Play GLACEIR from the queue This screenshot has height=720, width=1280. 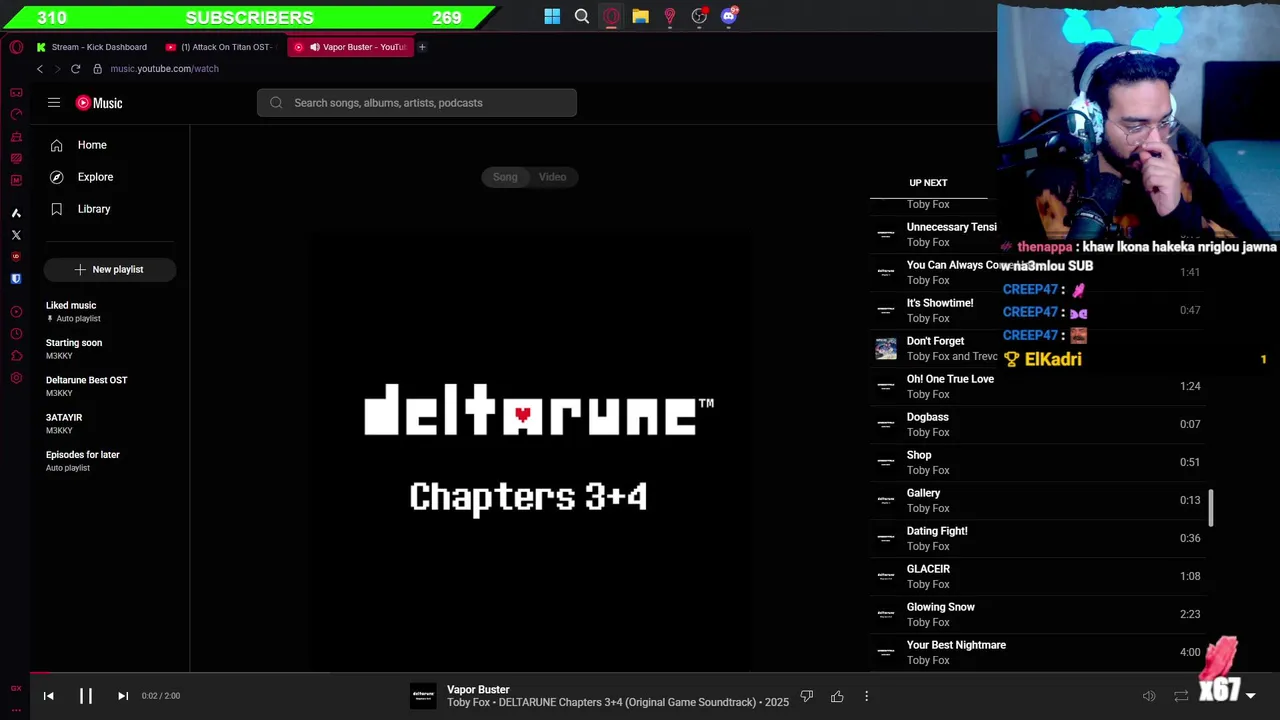[1037, 576]
